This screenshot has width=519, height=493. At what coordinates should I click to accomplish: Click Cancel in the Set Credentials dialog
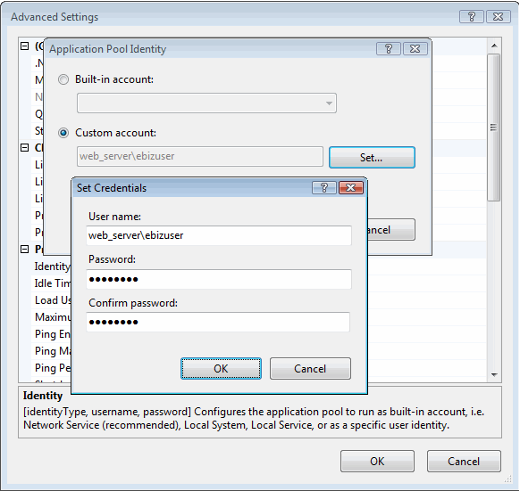pyautogui.click(x=310, y=369)
